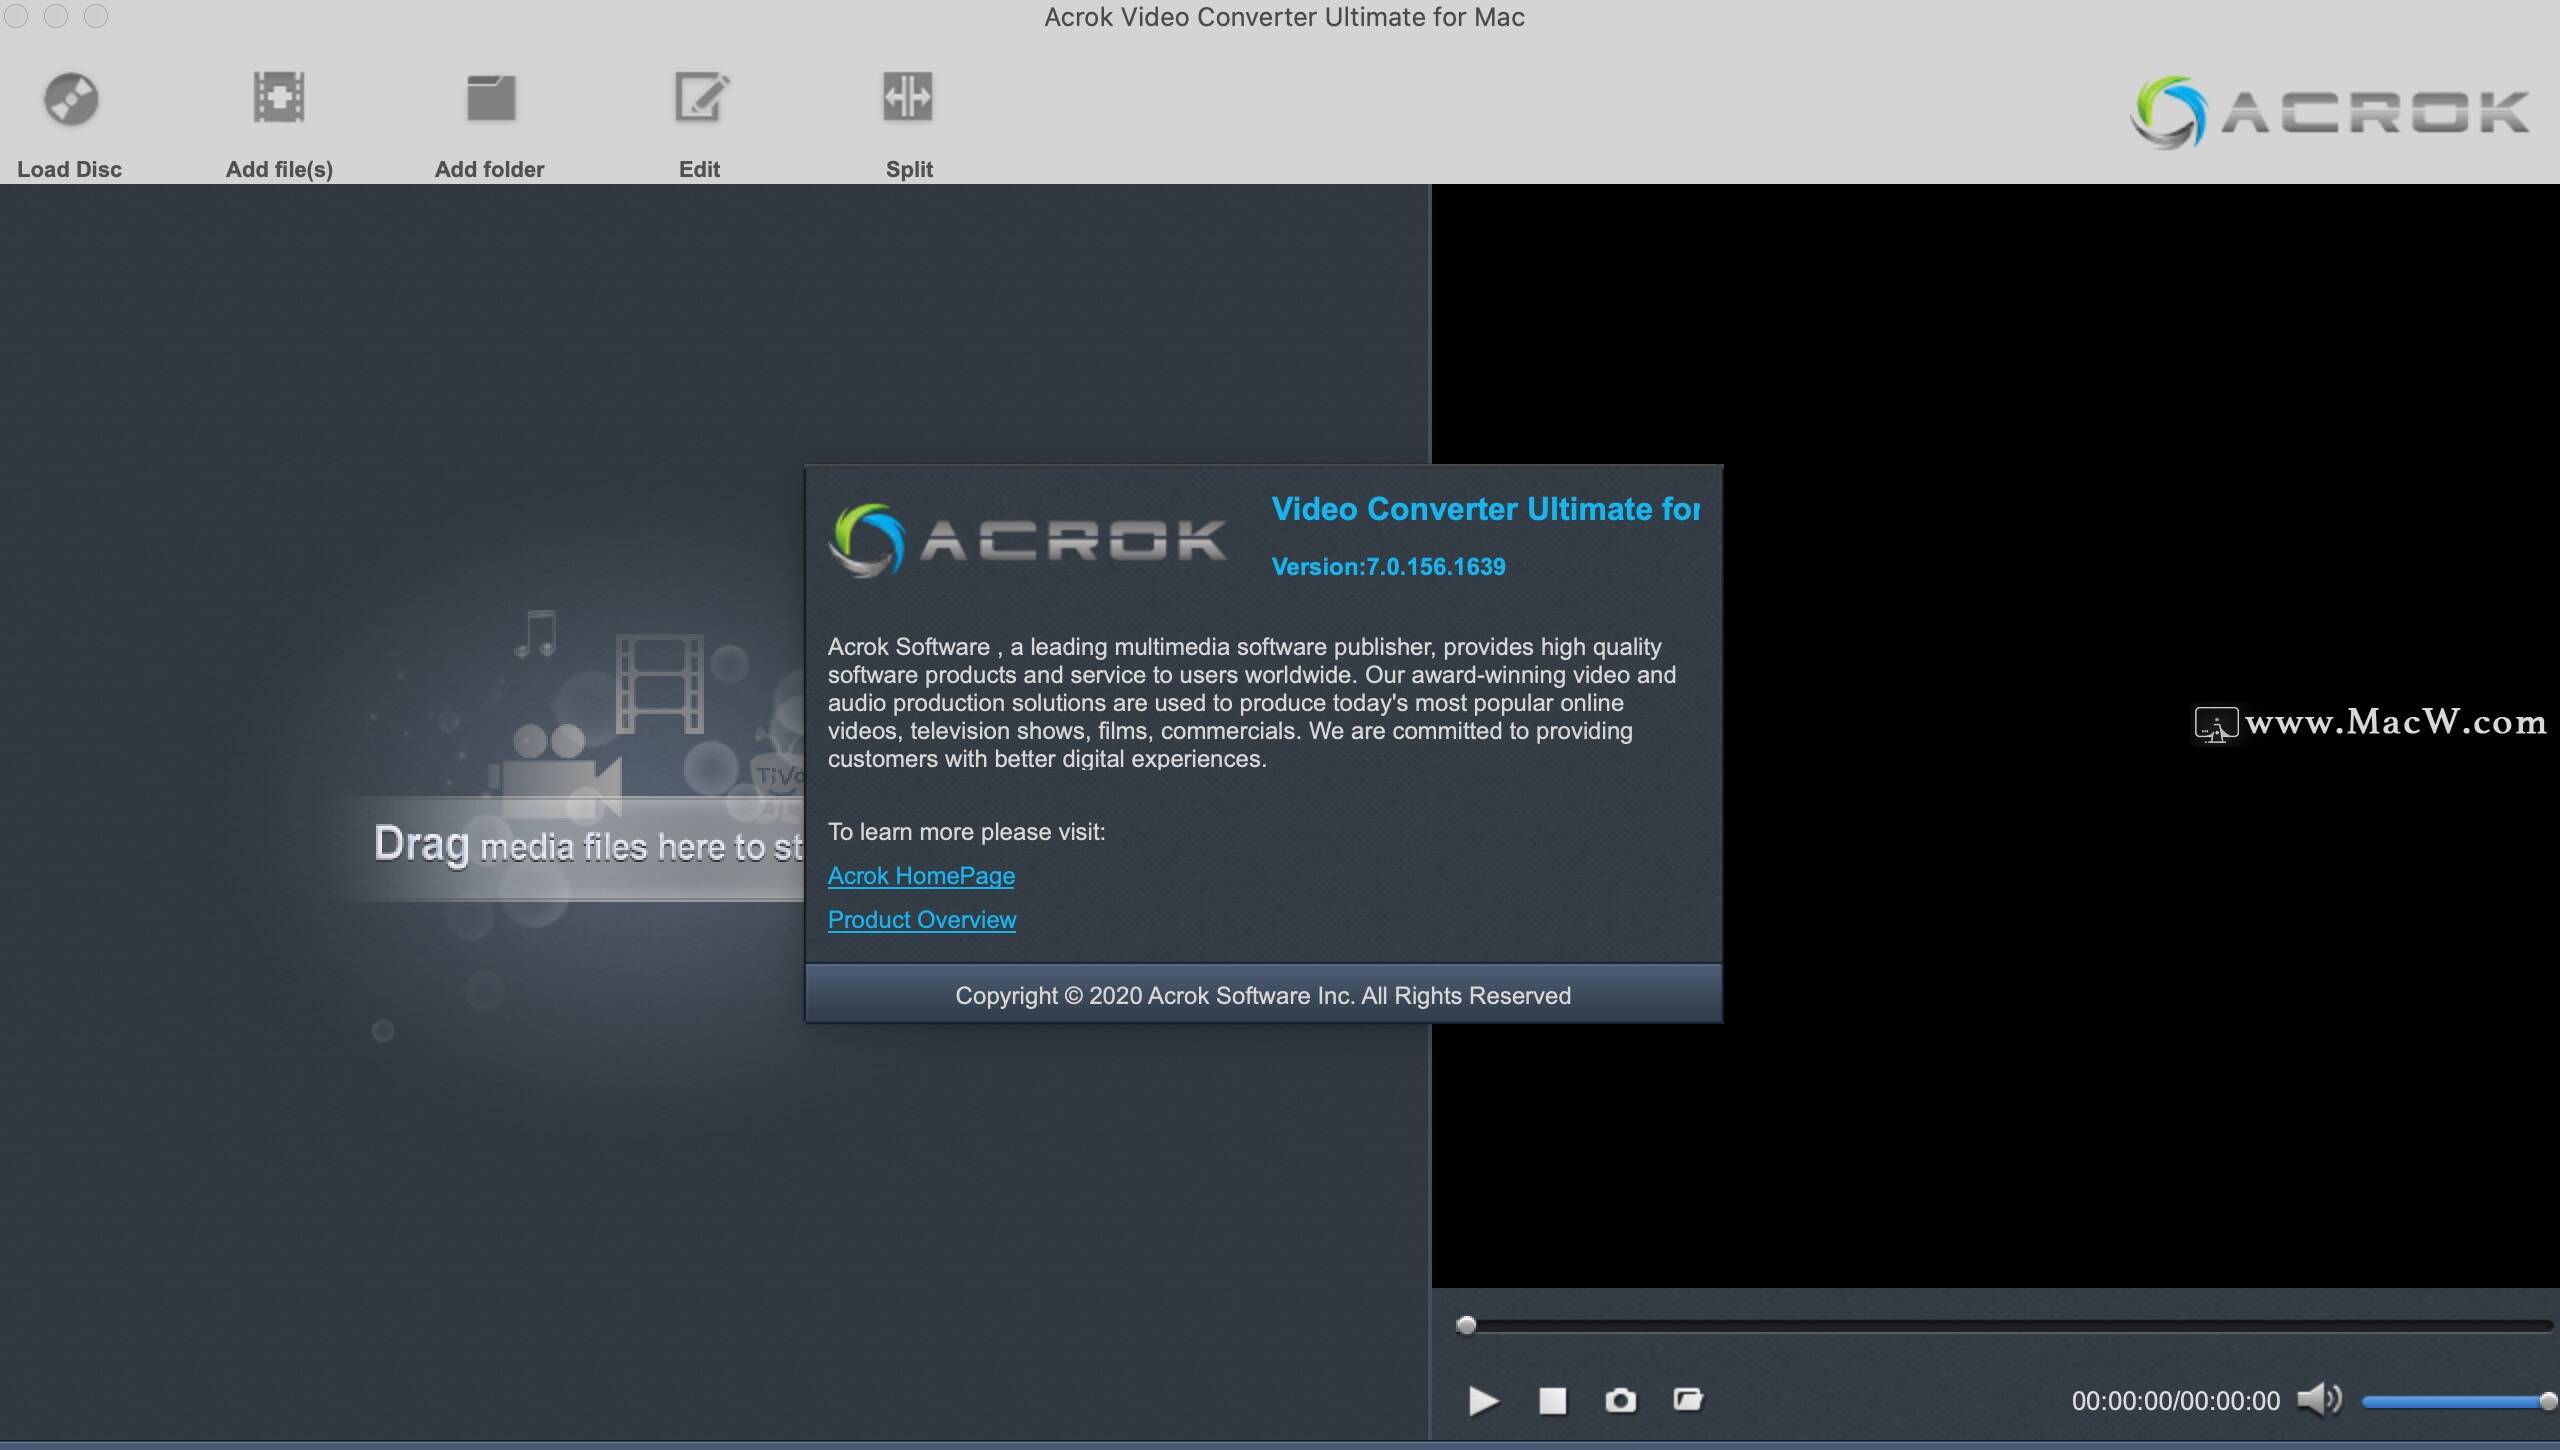This screenshot has height=1450, width=2560.
Task: Click 'To learn more please visit:' text
Action: pyautogui.click(x=966, y=831)
